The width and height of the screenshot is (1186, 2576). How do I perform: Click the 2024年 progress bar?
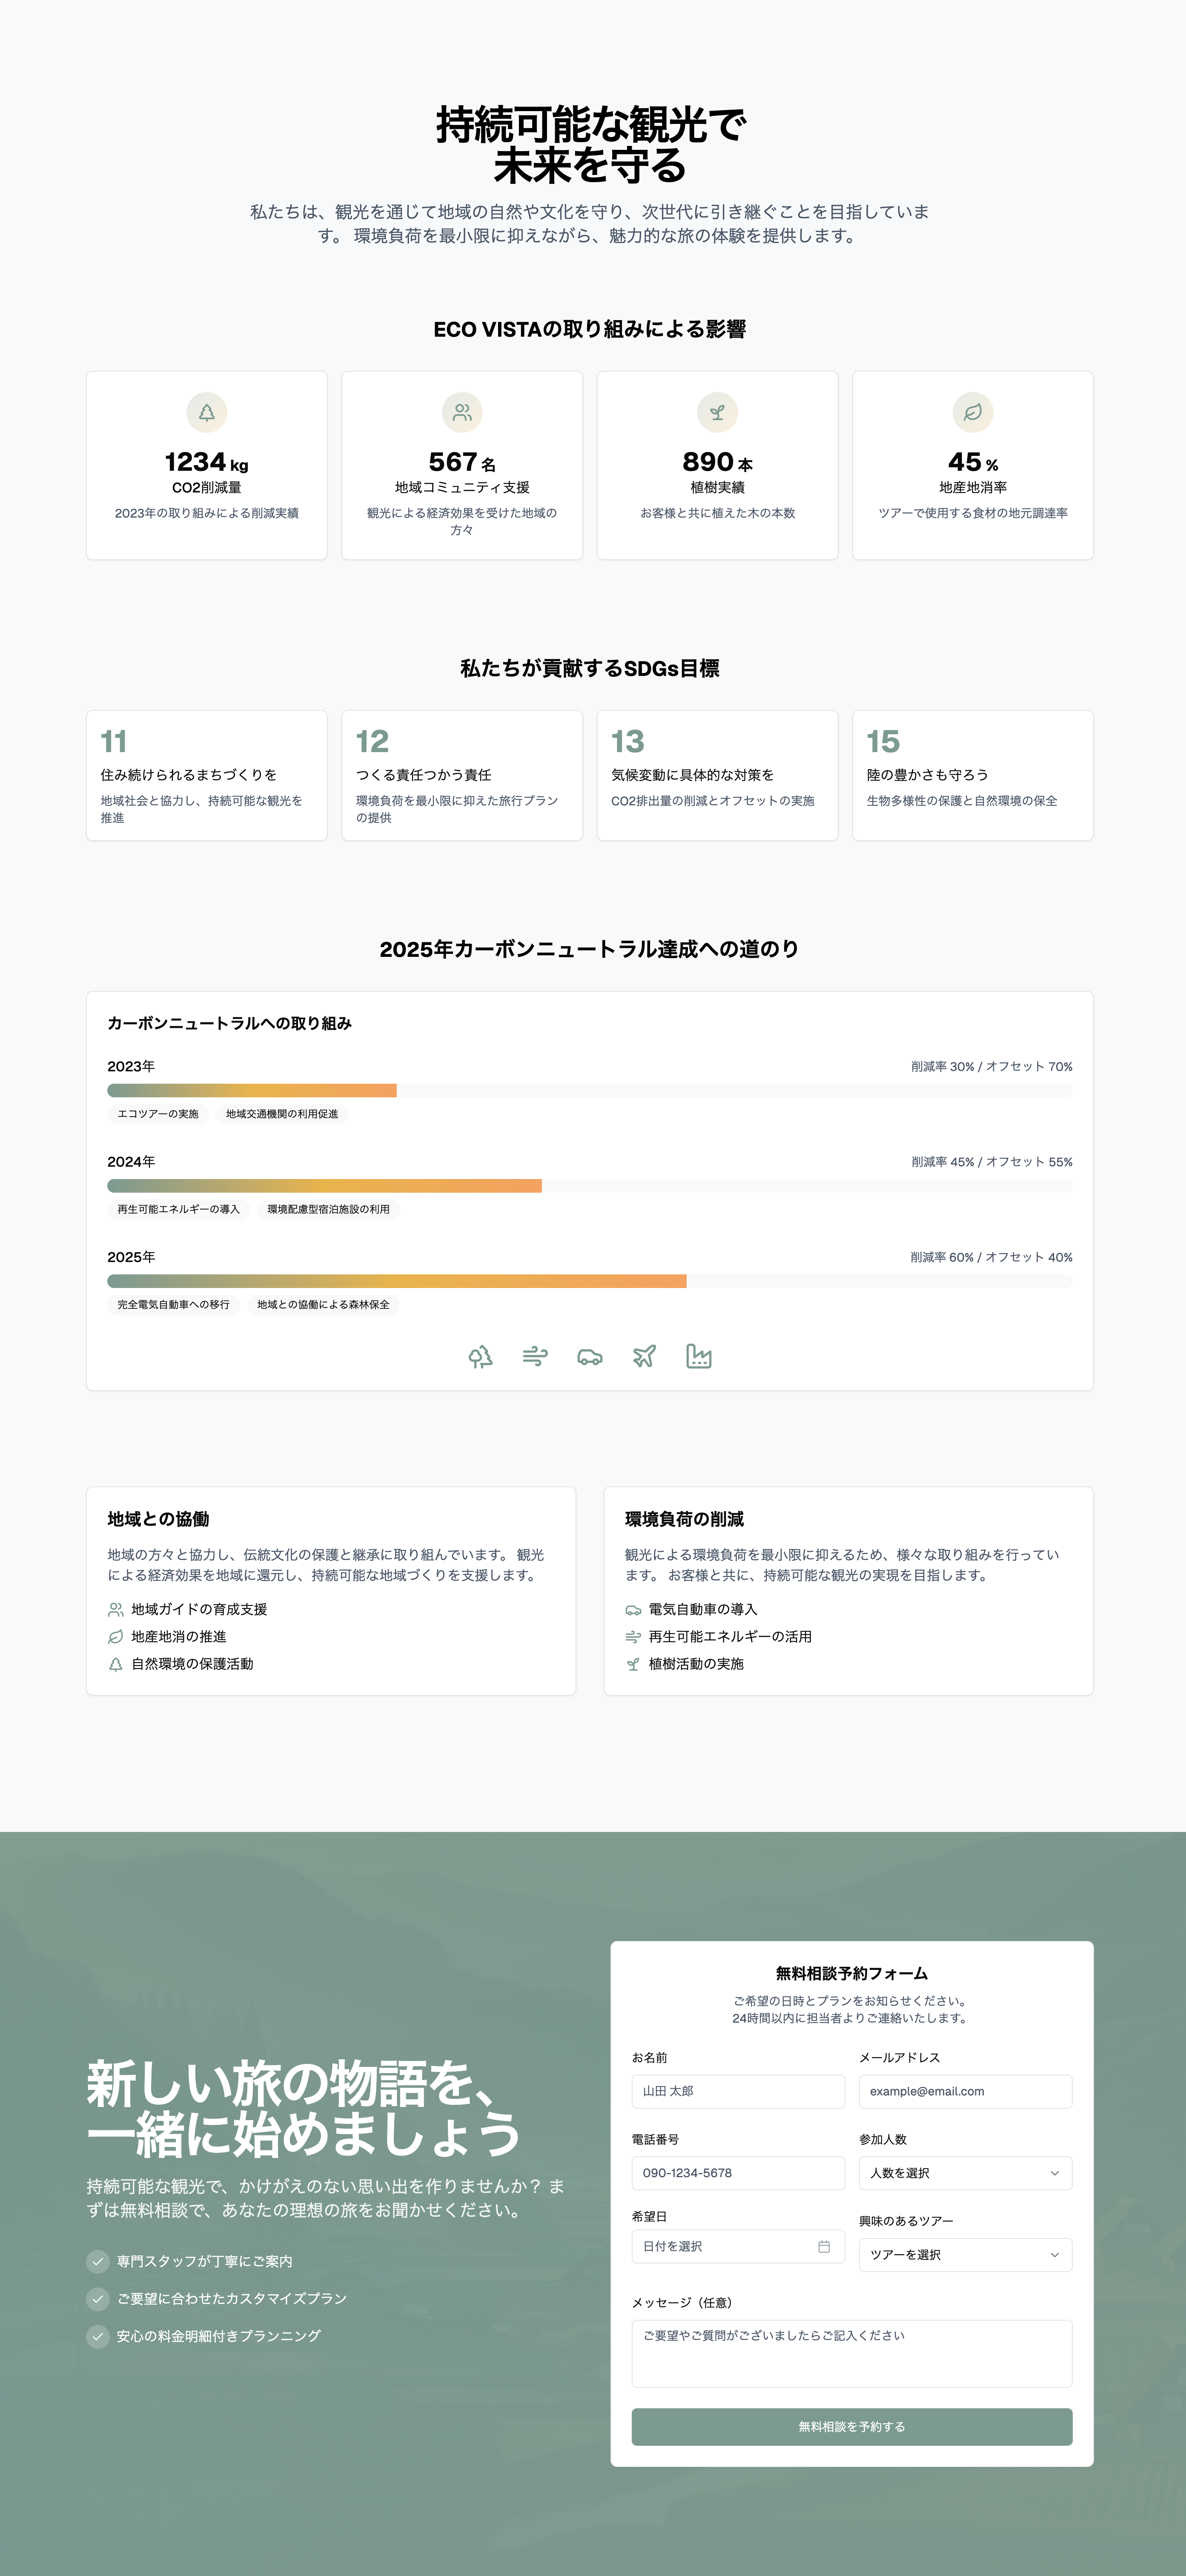click(590, 1186)
